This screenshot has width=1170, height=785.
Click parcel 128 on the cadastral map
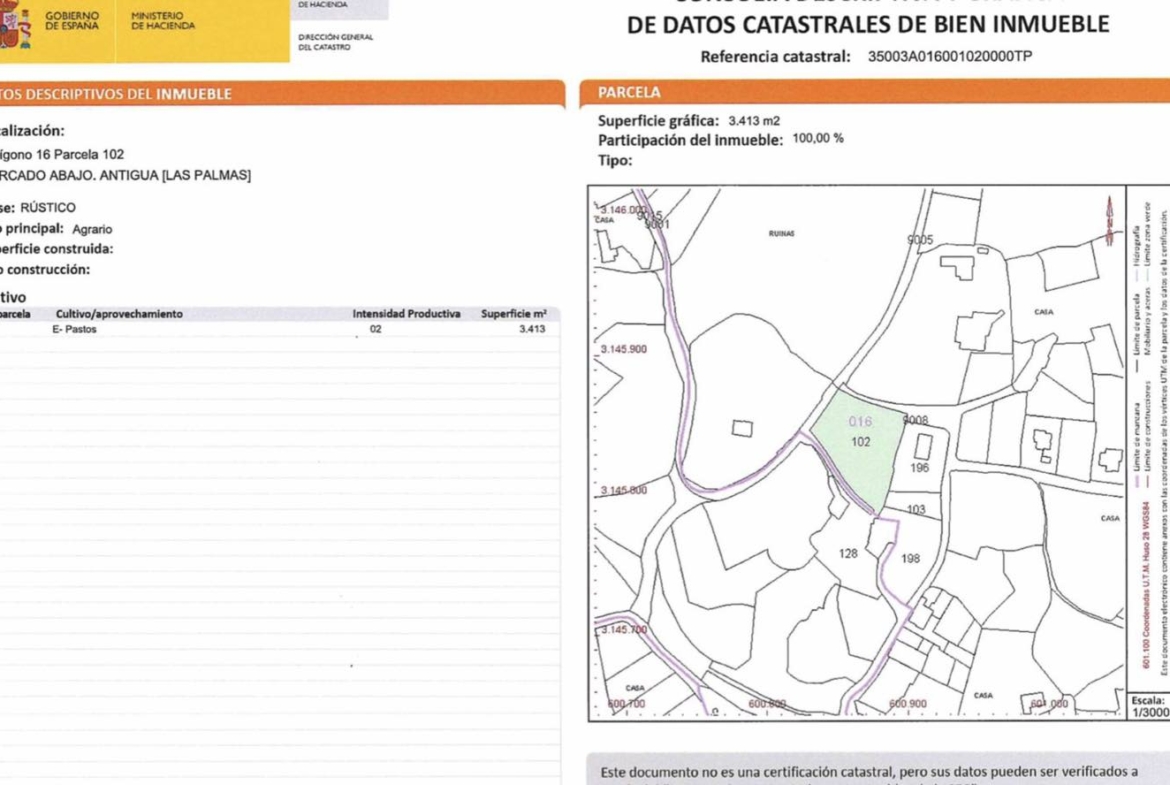pos(848,553)
